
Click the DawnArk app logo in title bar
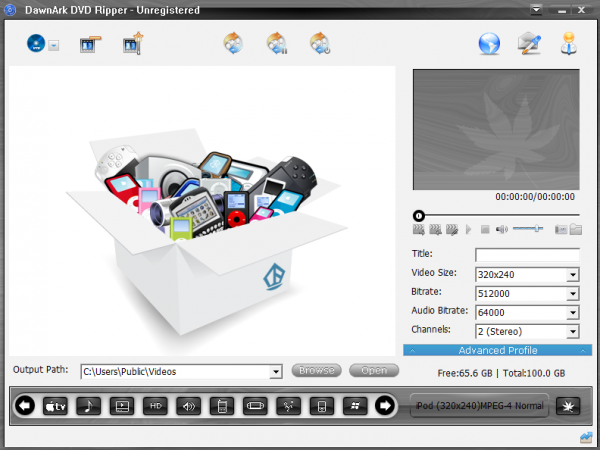(x=10, y=10)
